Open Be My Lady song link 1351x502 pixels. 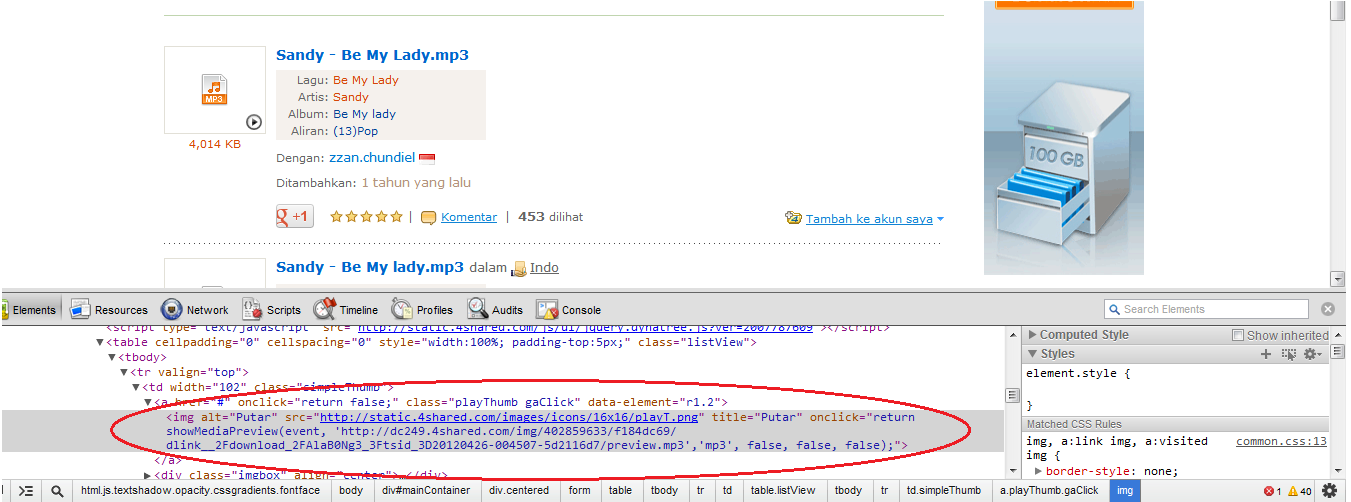click(366, 80)
